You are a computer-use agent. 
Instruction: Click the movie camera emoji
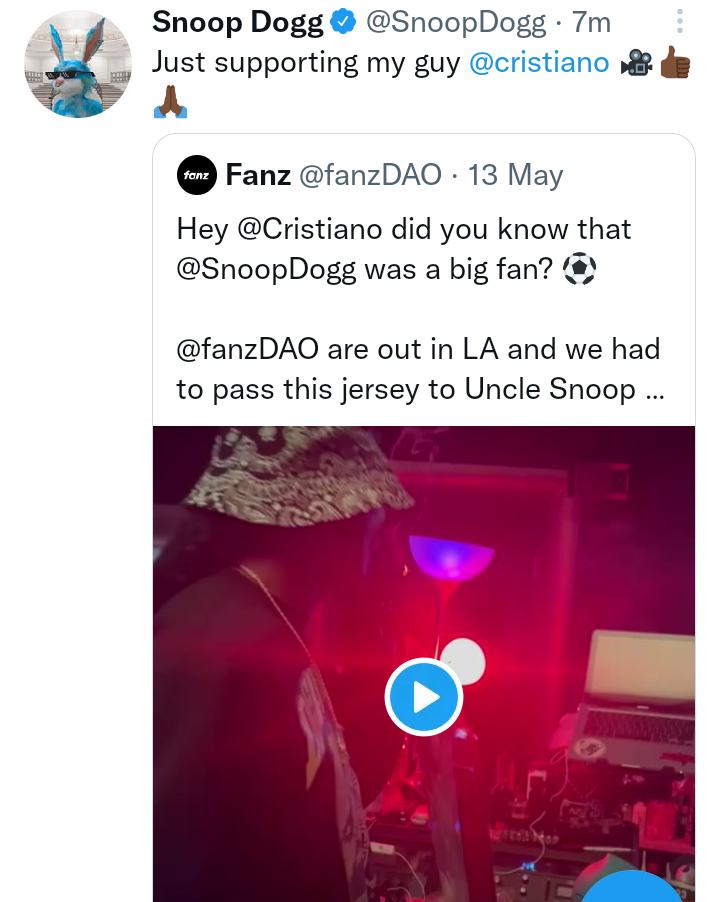[636, 63]
